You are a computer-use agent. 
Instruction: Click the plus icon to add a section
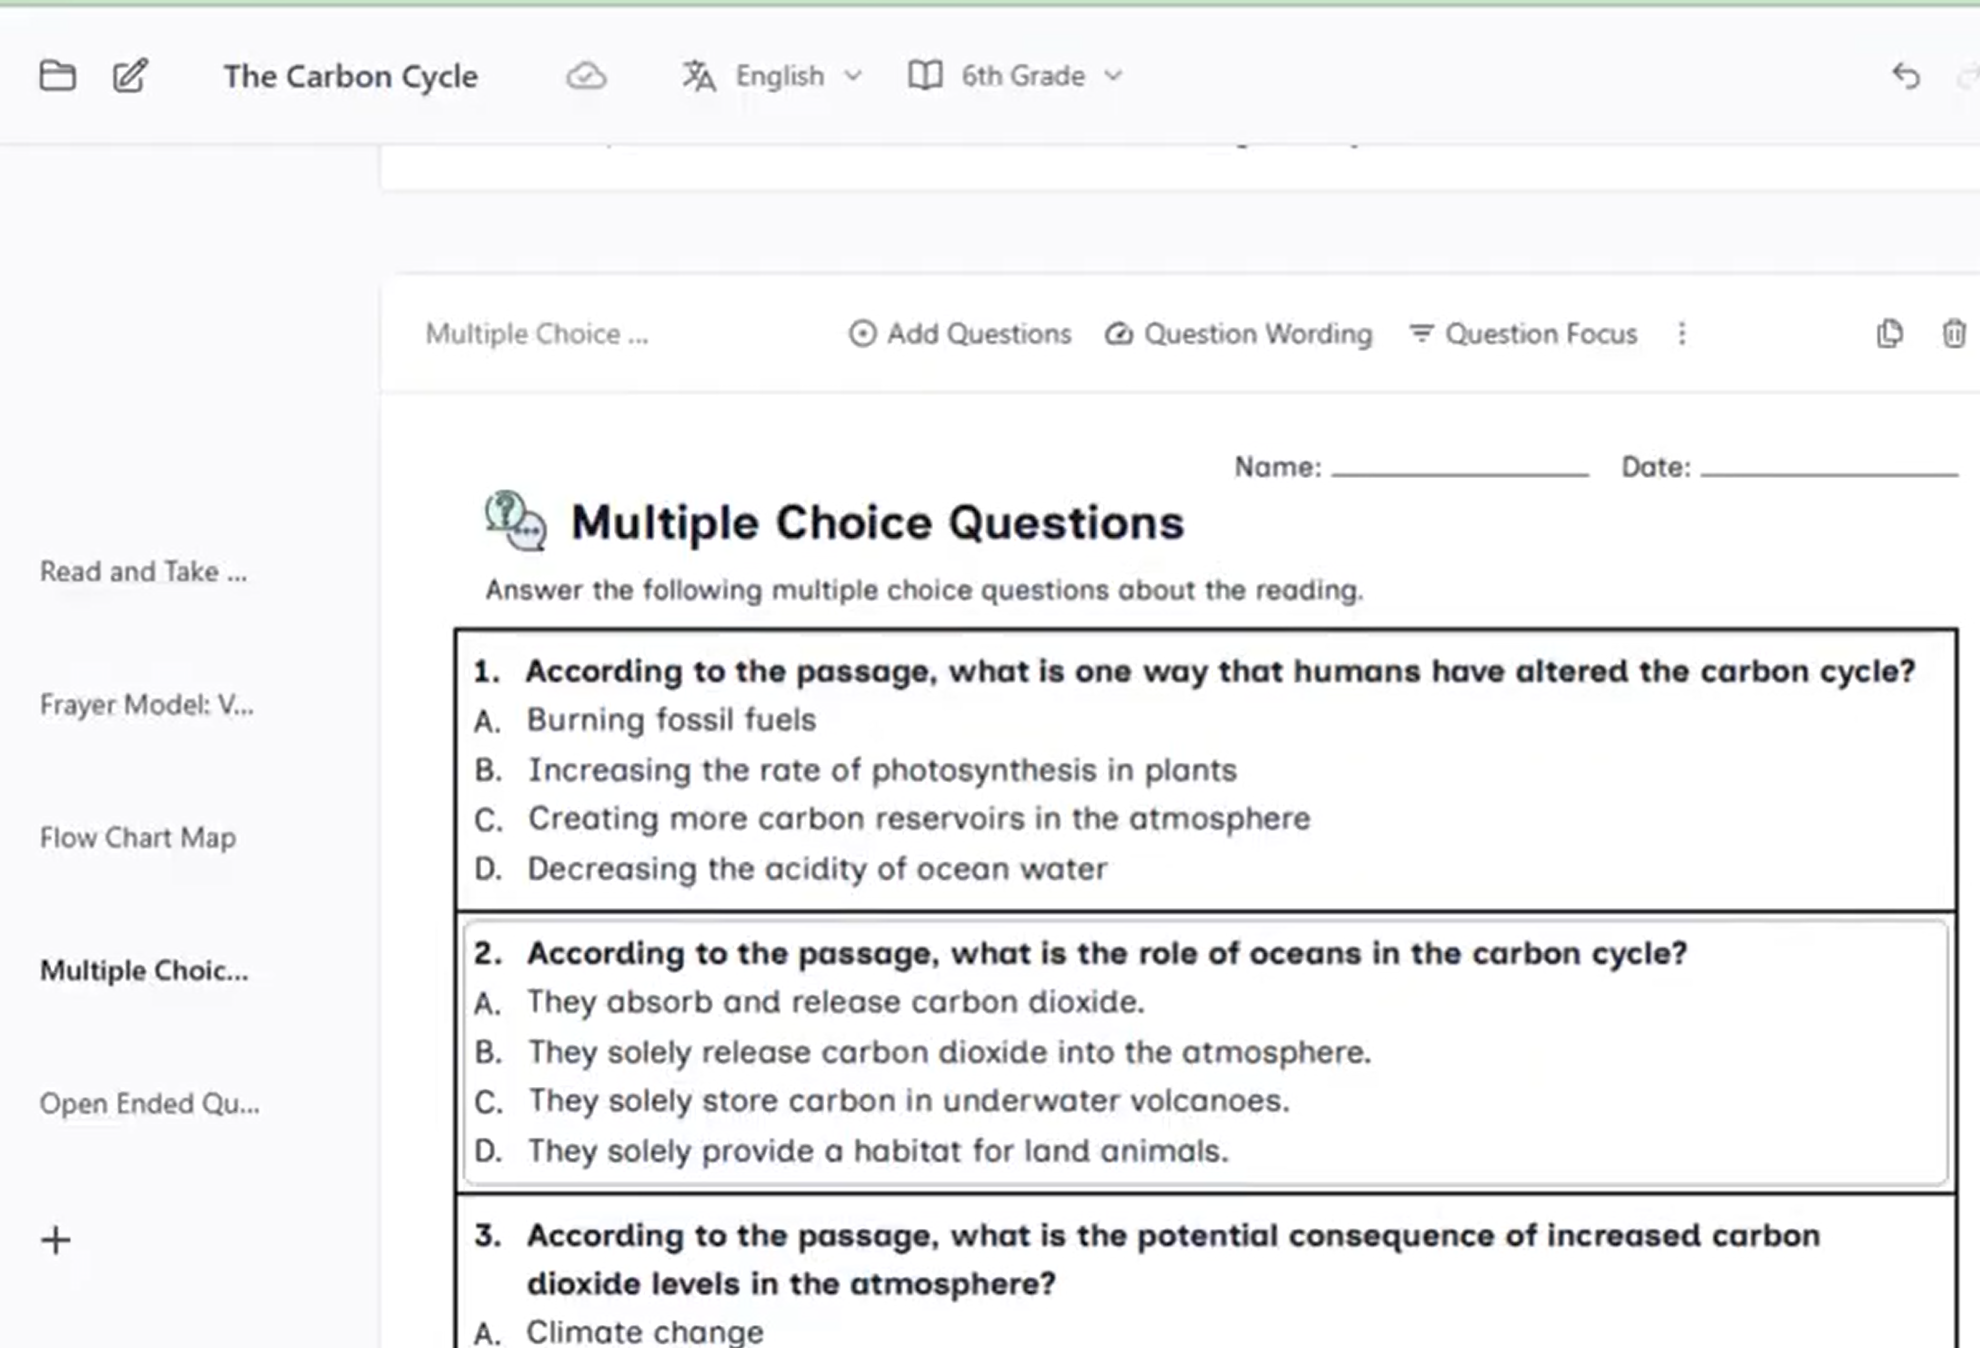(56, 1240)
